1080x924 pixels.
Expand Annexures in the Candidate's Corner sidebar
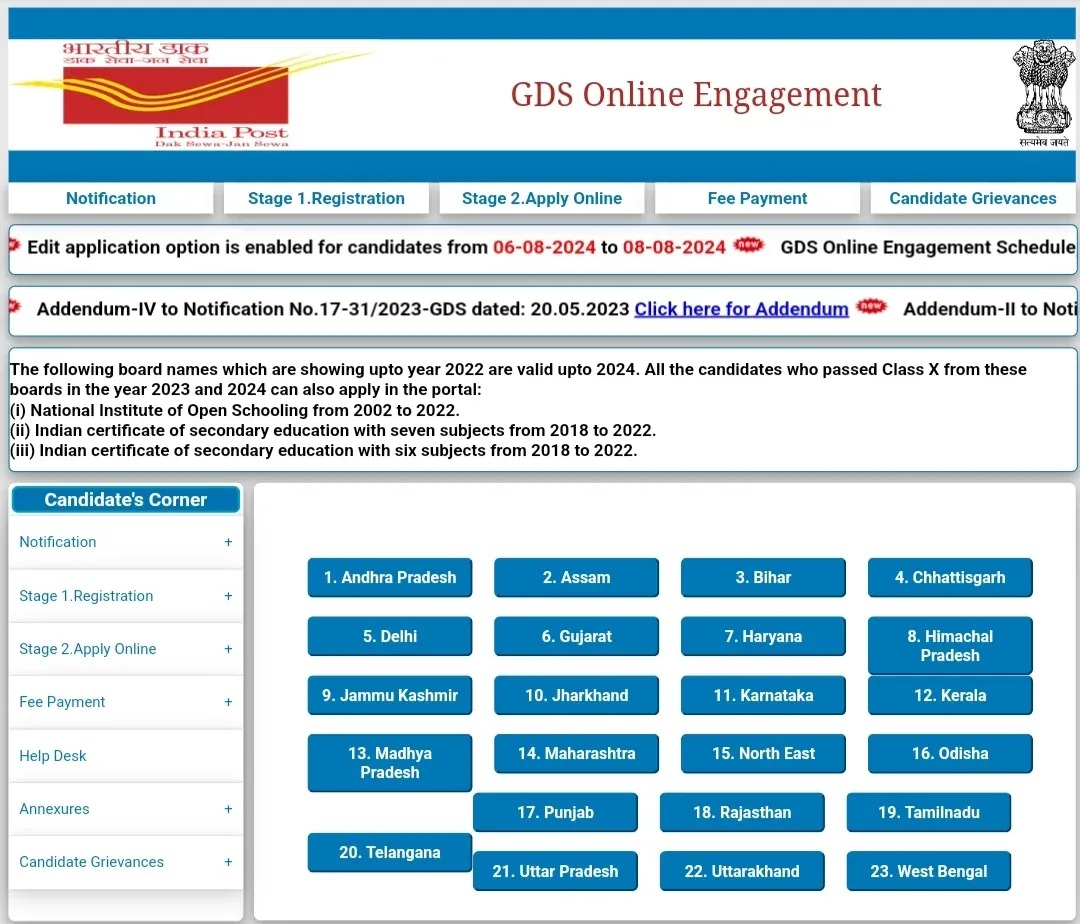click(x=126, y=808)
